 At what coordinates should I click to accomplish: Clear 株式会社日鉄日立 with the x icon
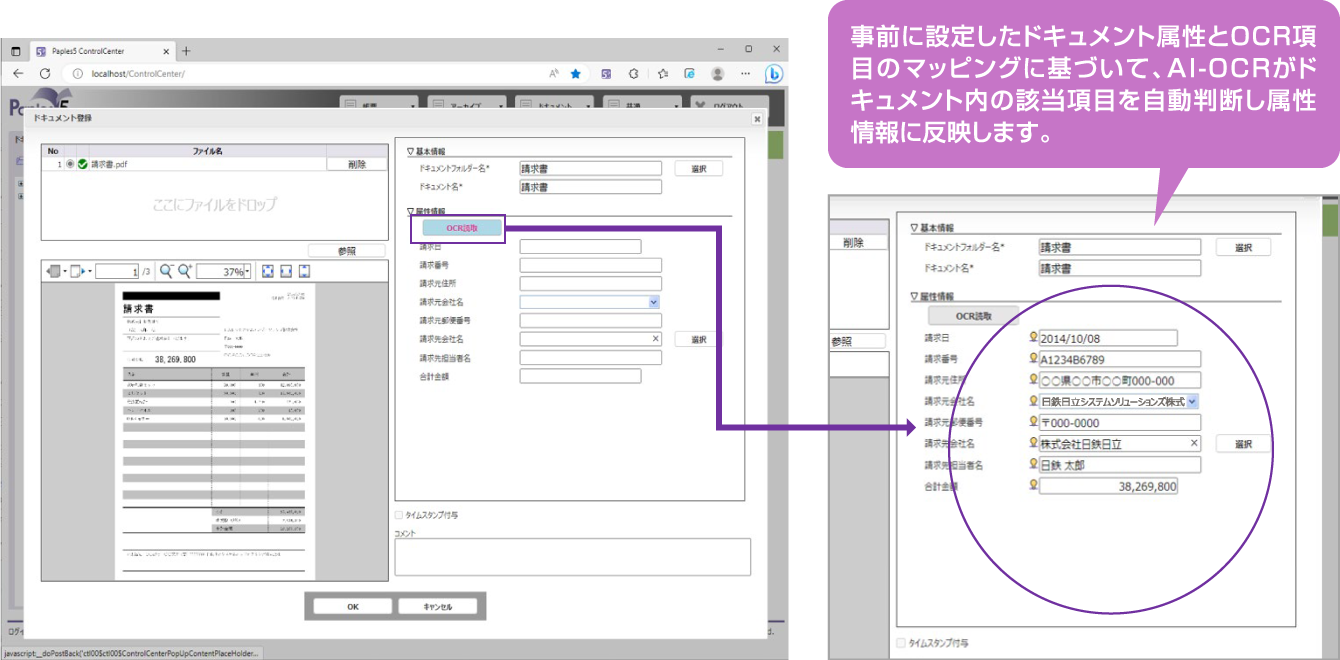tap(1194, 444)
